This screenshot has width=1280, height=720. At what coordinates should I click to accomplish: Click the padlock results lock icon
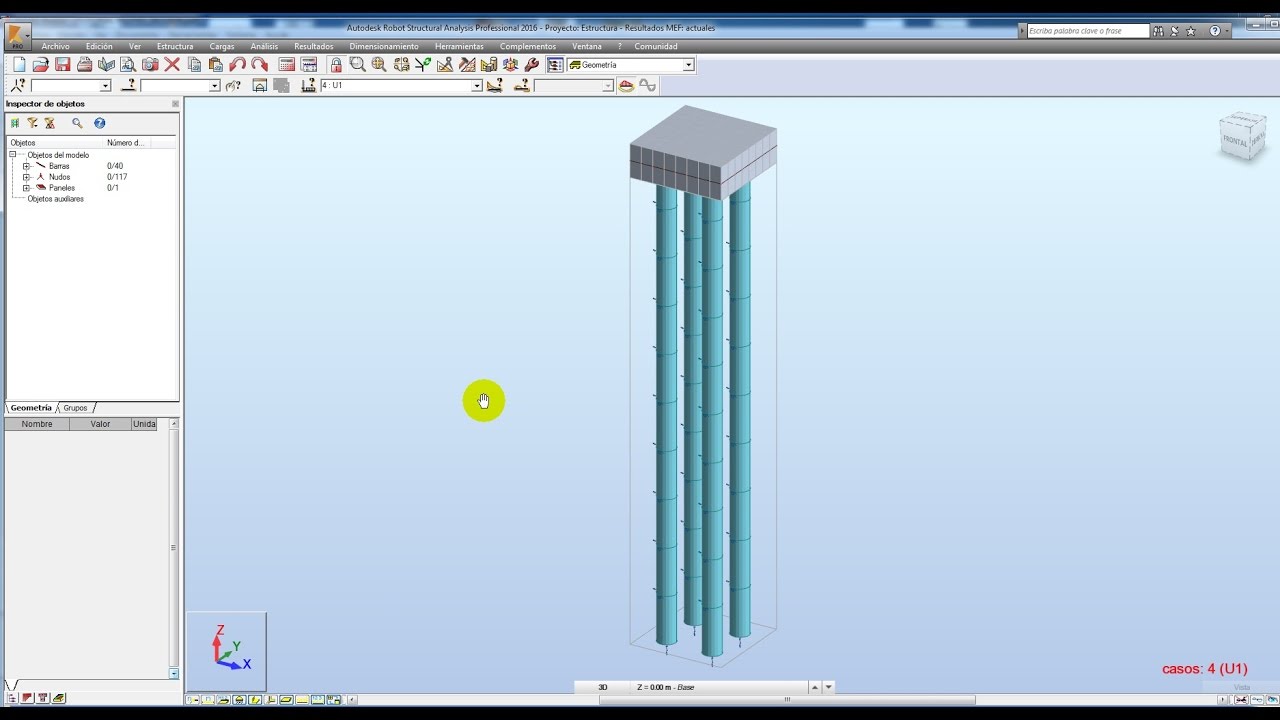(x=336, y=65)
